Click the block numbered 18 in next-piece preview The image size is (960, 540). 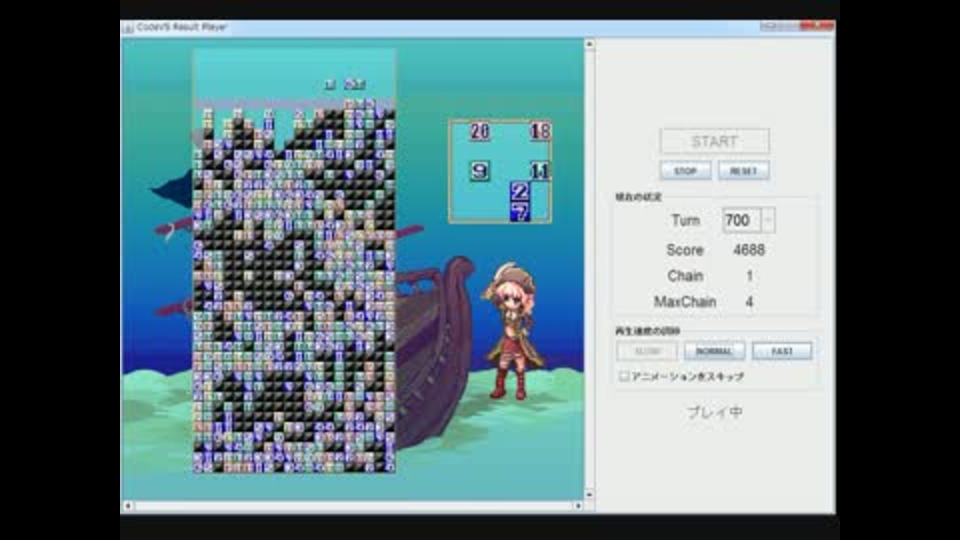coord(540,131)
